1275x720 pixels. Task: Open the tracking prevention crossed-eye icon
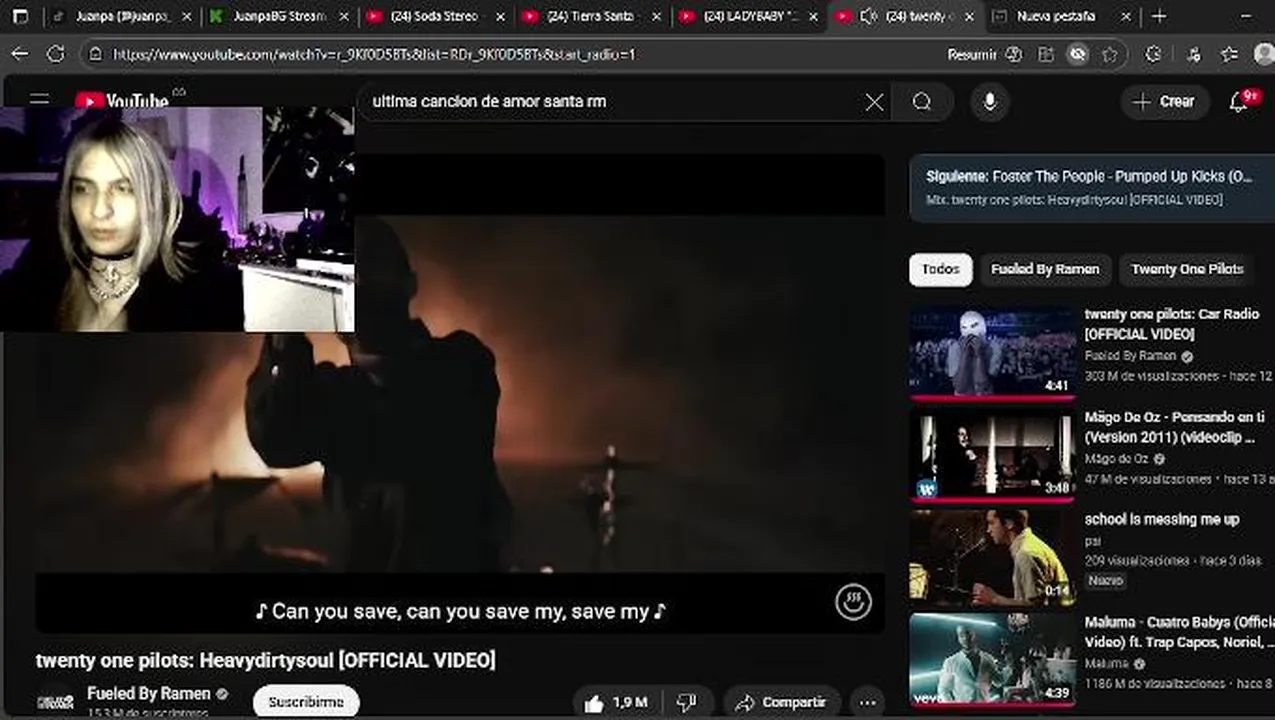point(1077,55)
